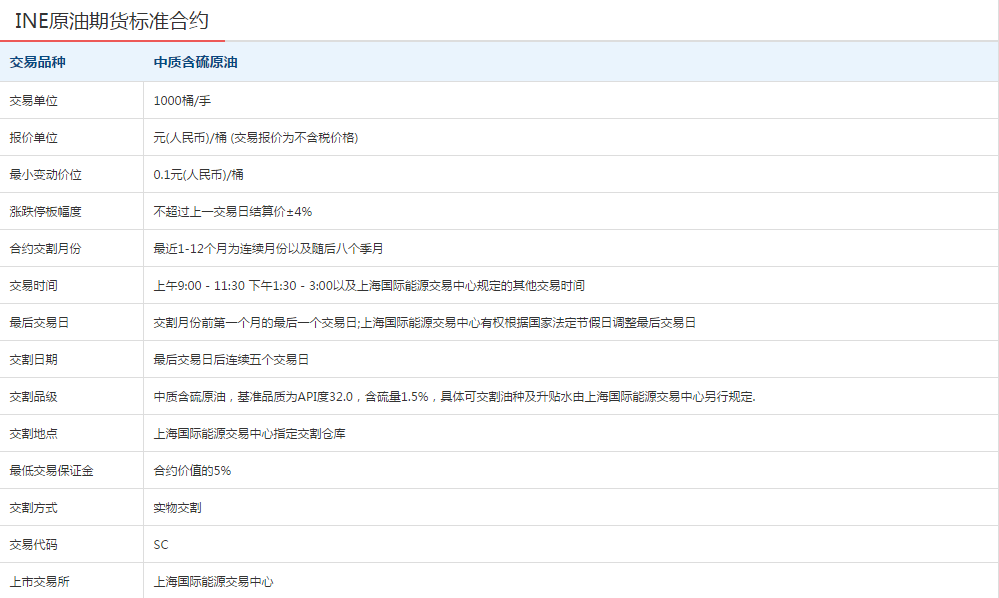Select the header value 中质含硫原油

(196, 62)
